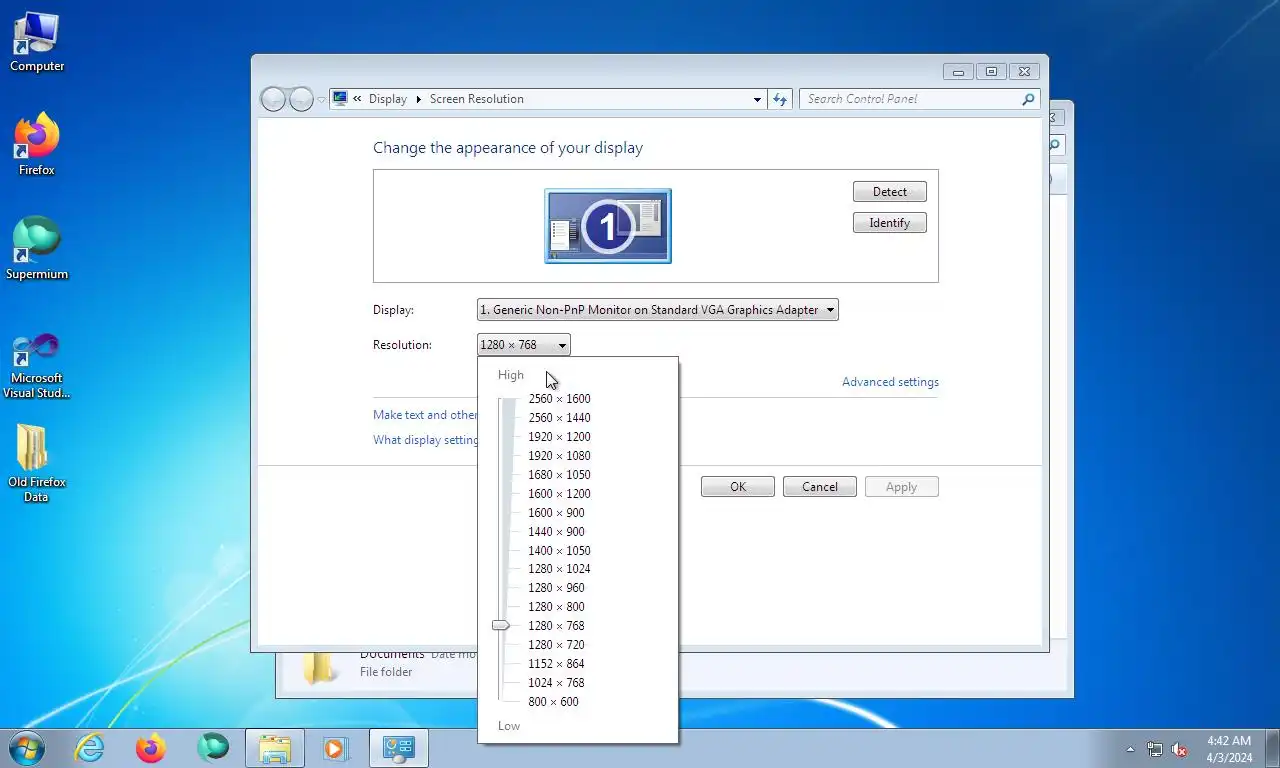Viewport: 1280px width, 768px height.
Task: Click the Identify button
Action: click(x=890, y=223)
